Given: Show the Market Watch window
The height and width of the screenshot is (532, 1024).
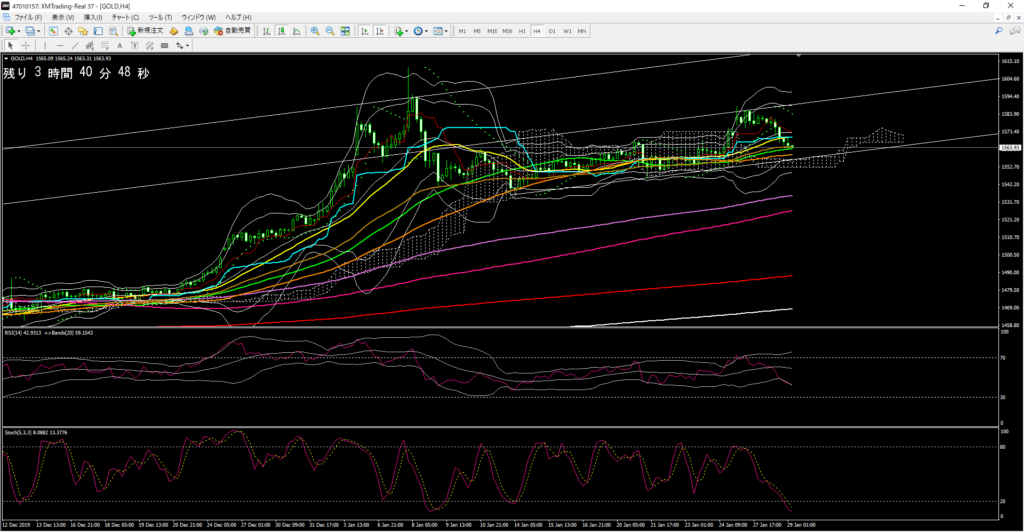Looking at the screenshot, I should pyautogui.click(x=53, y=31).
